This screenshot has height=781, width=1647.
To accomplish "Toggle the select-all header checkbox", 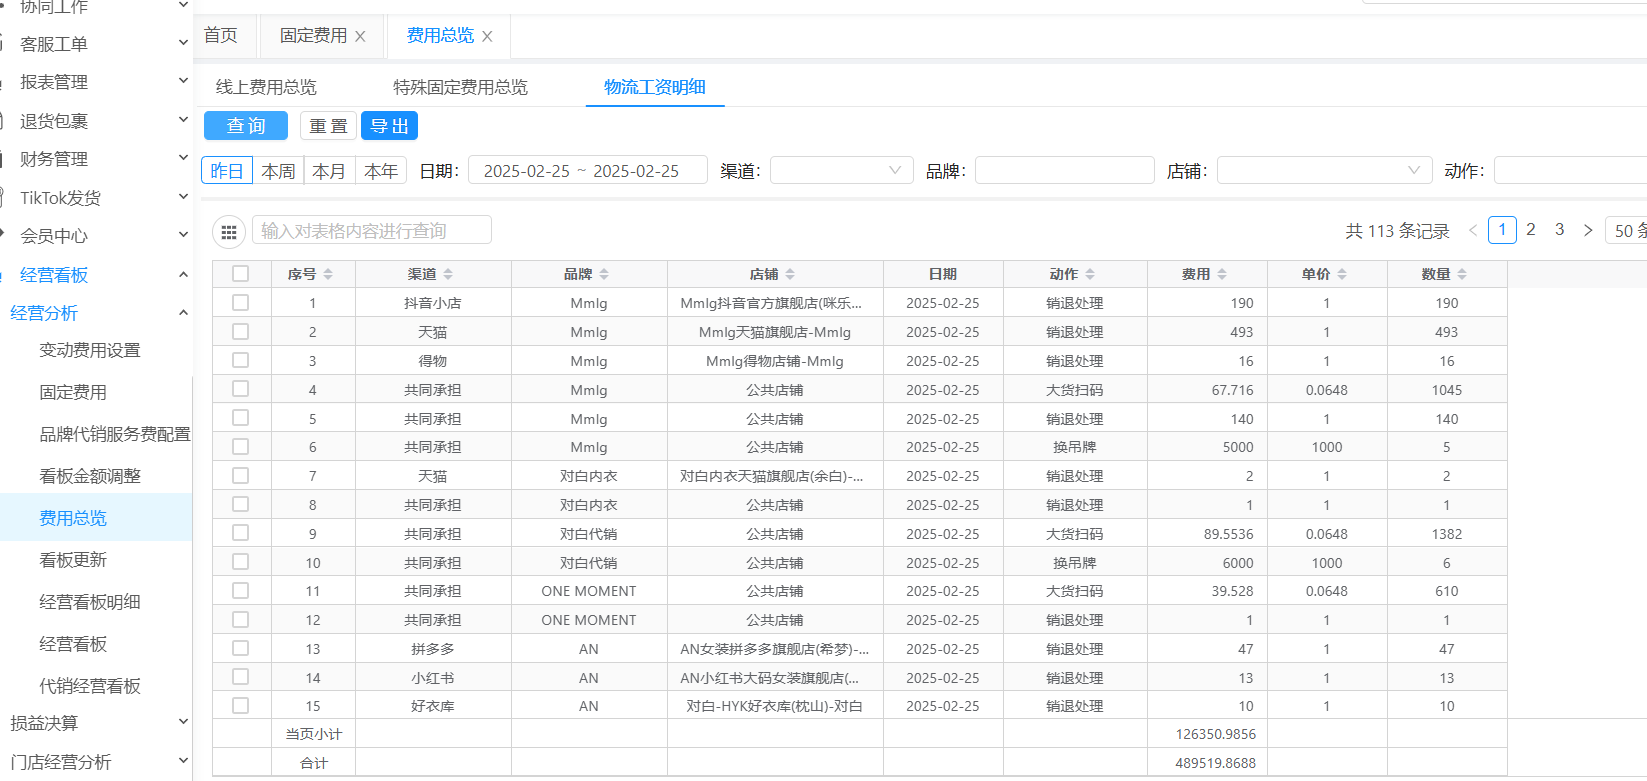I will [x=241, y=274].
